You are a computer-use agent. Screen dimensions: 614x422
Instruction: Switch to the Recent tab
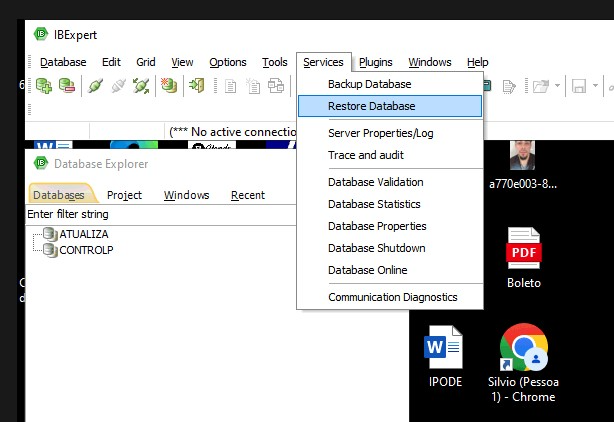(248, 195)
